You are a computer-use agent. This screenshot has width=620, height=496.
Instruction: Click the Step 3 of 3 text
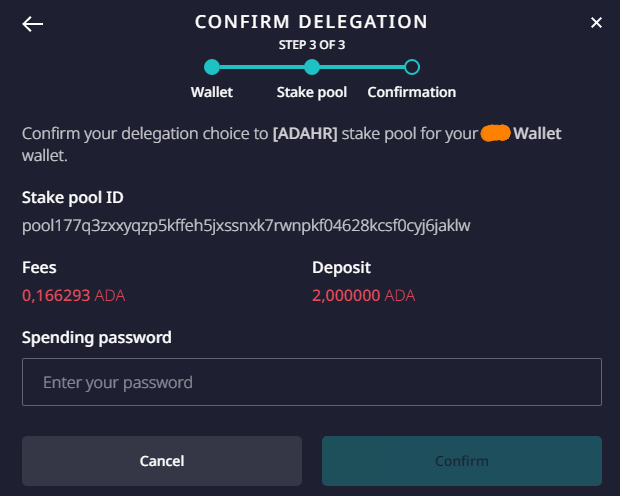[x=311, y=45]
